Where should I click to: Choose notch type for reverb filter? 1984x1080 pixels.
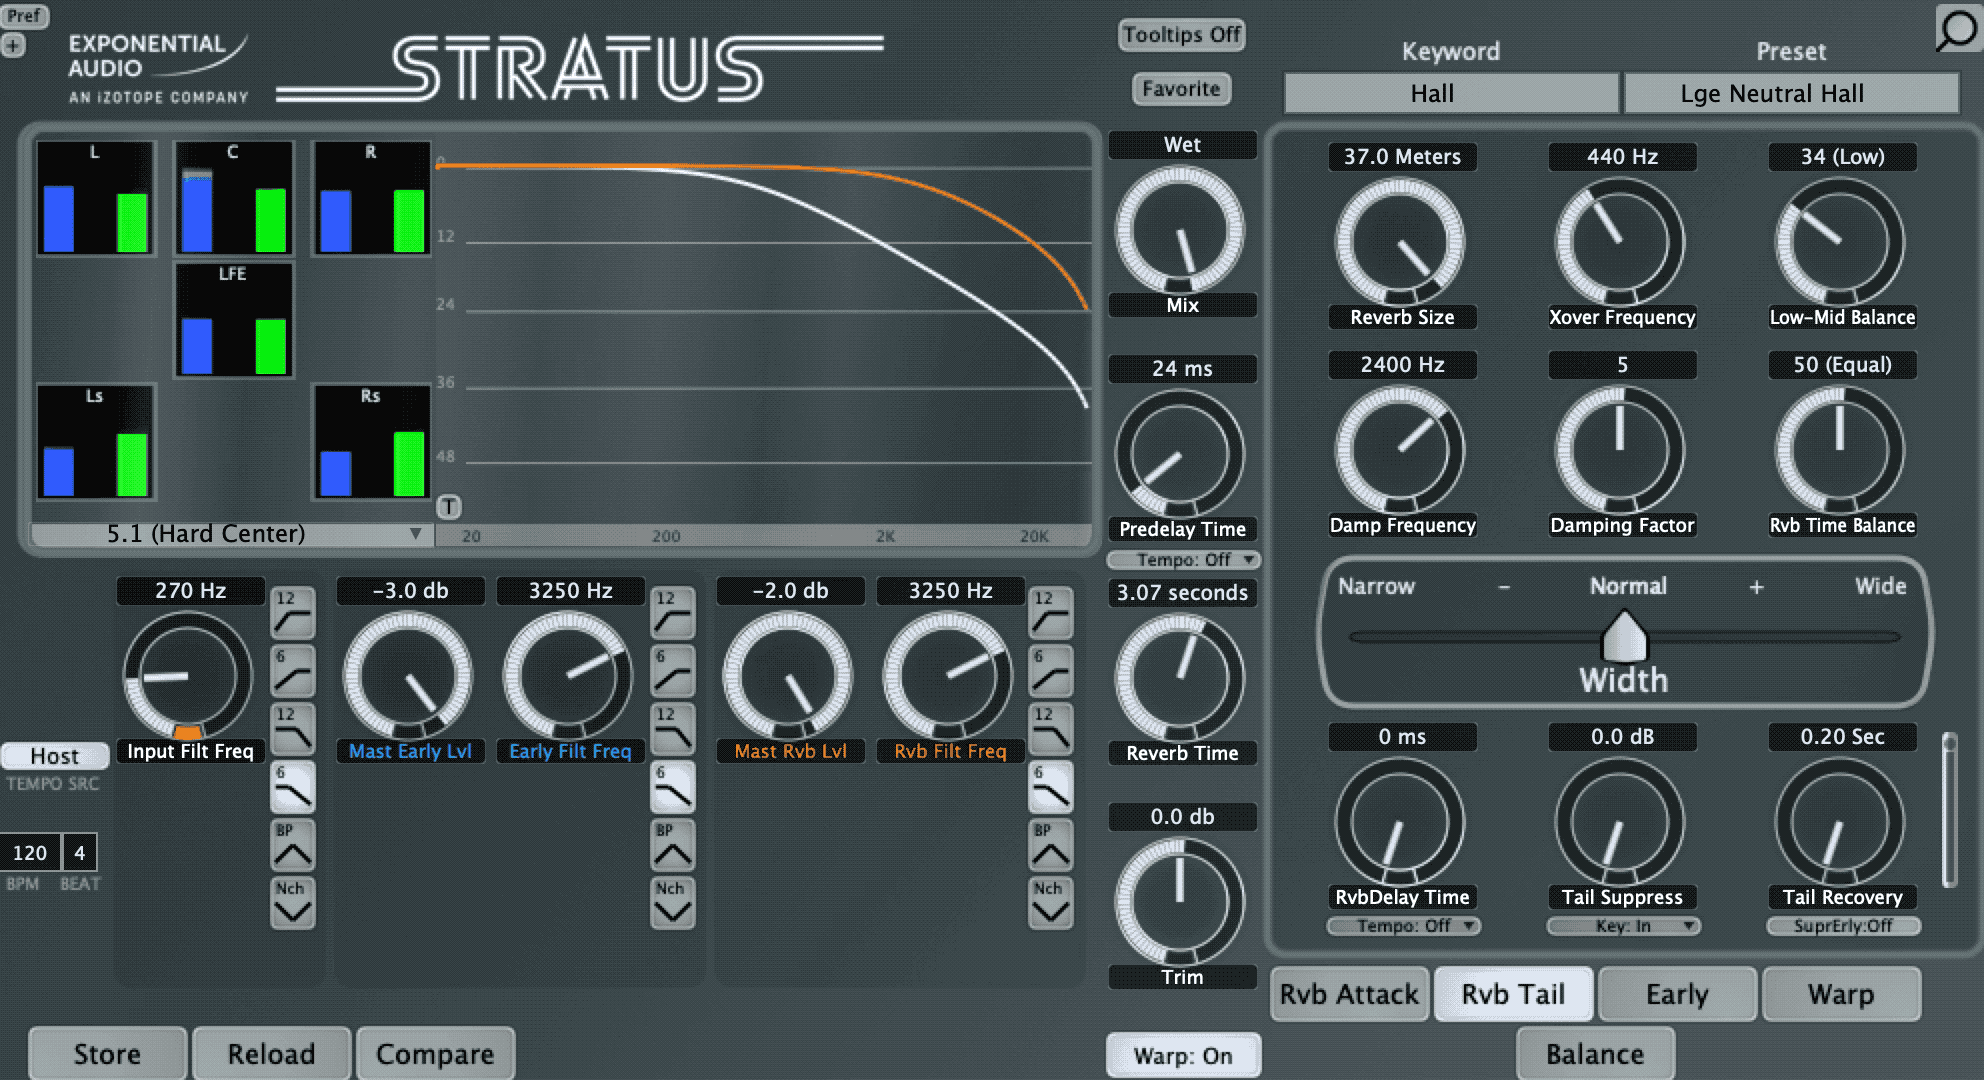pyautogui.click(x=1050, y=903)
